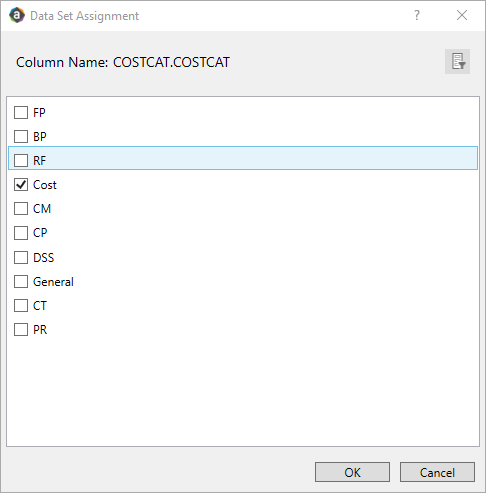
Task: Click the filter list icon beside column name
Action: (457, 62)
